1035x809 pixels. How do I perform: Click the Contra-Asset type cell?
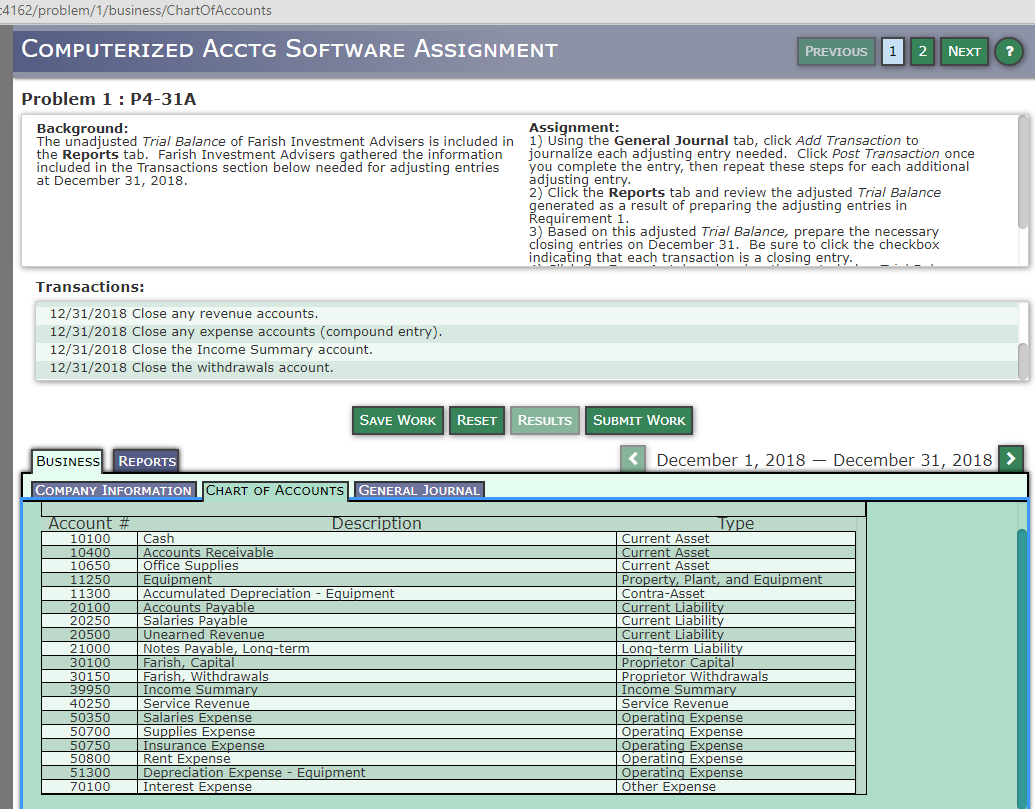(x=736, y=593)
